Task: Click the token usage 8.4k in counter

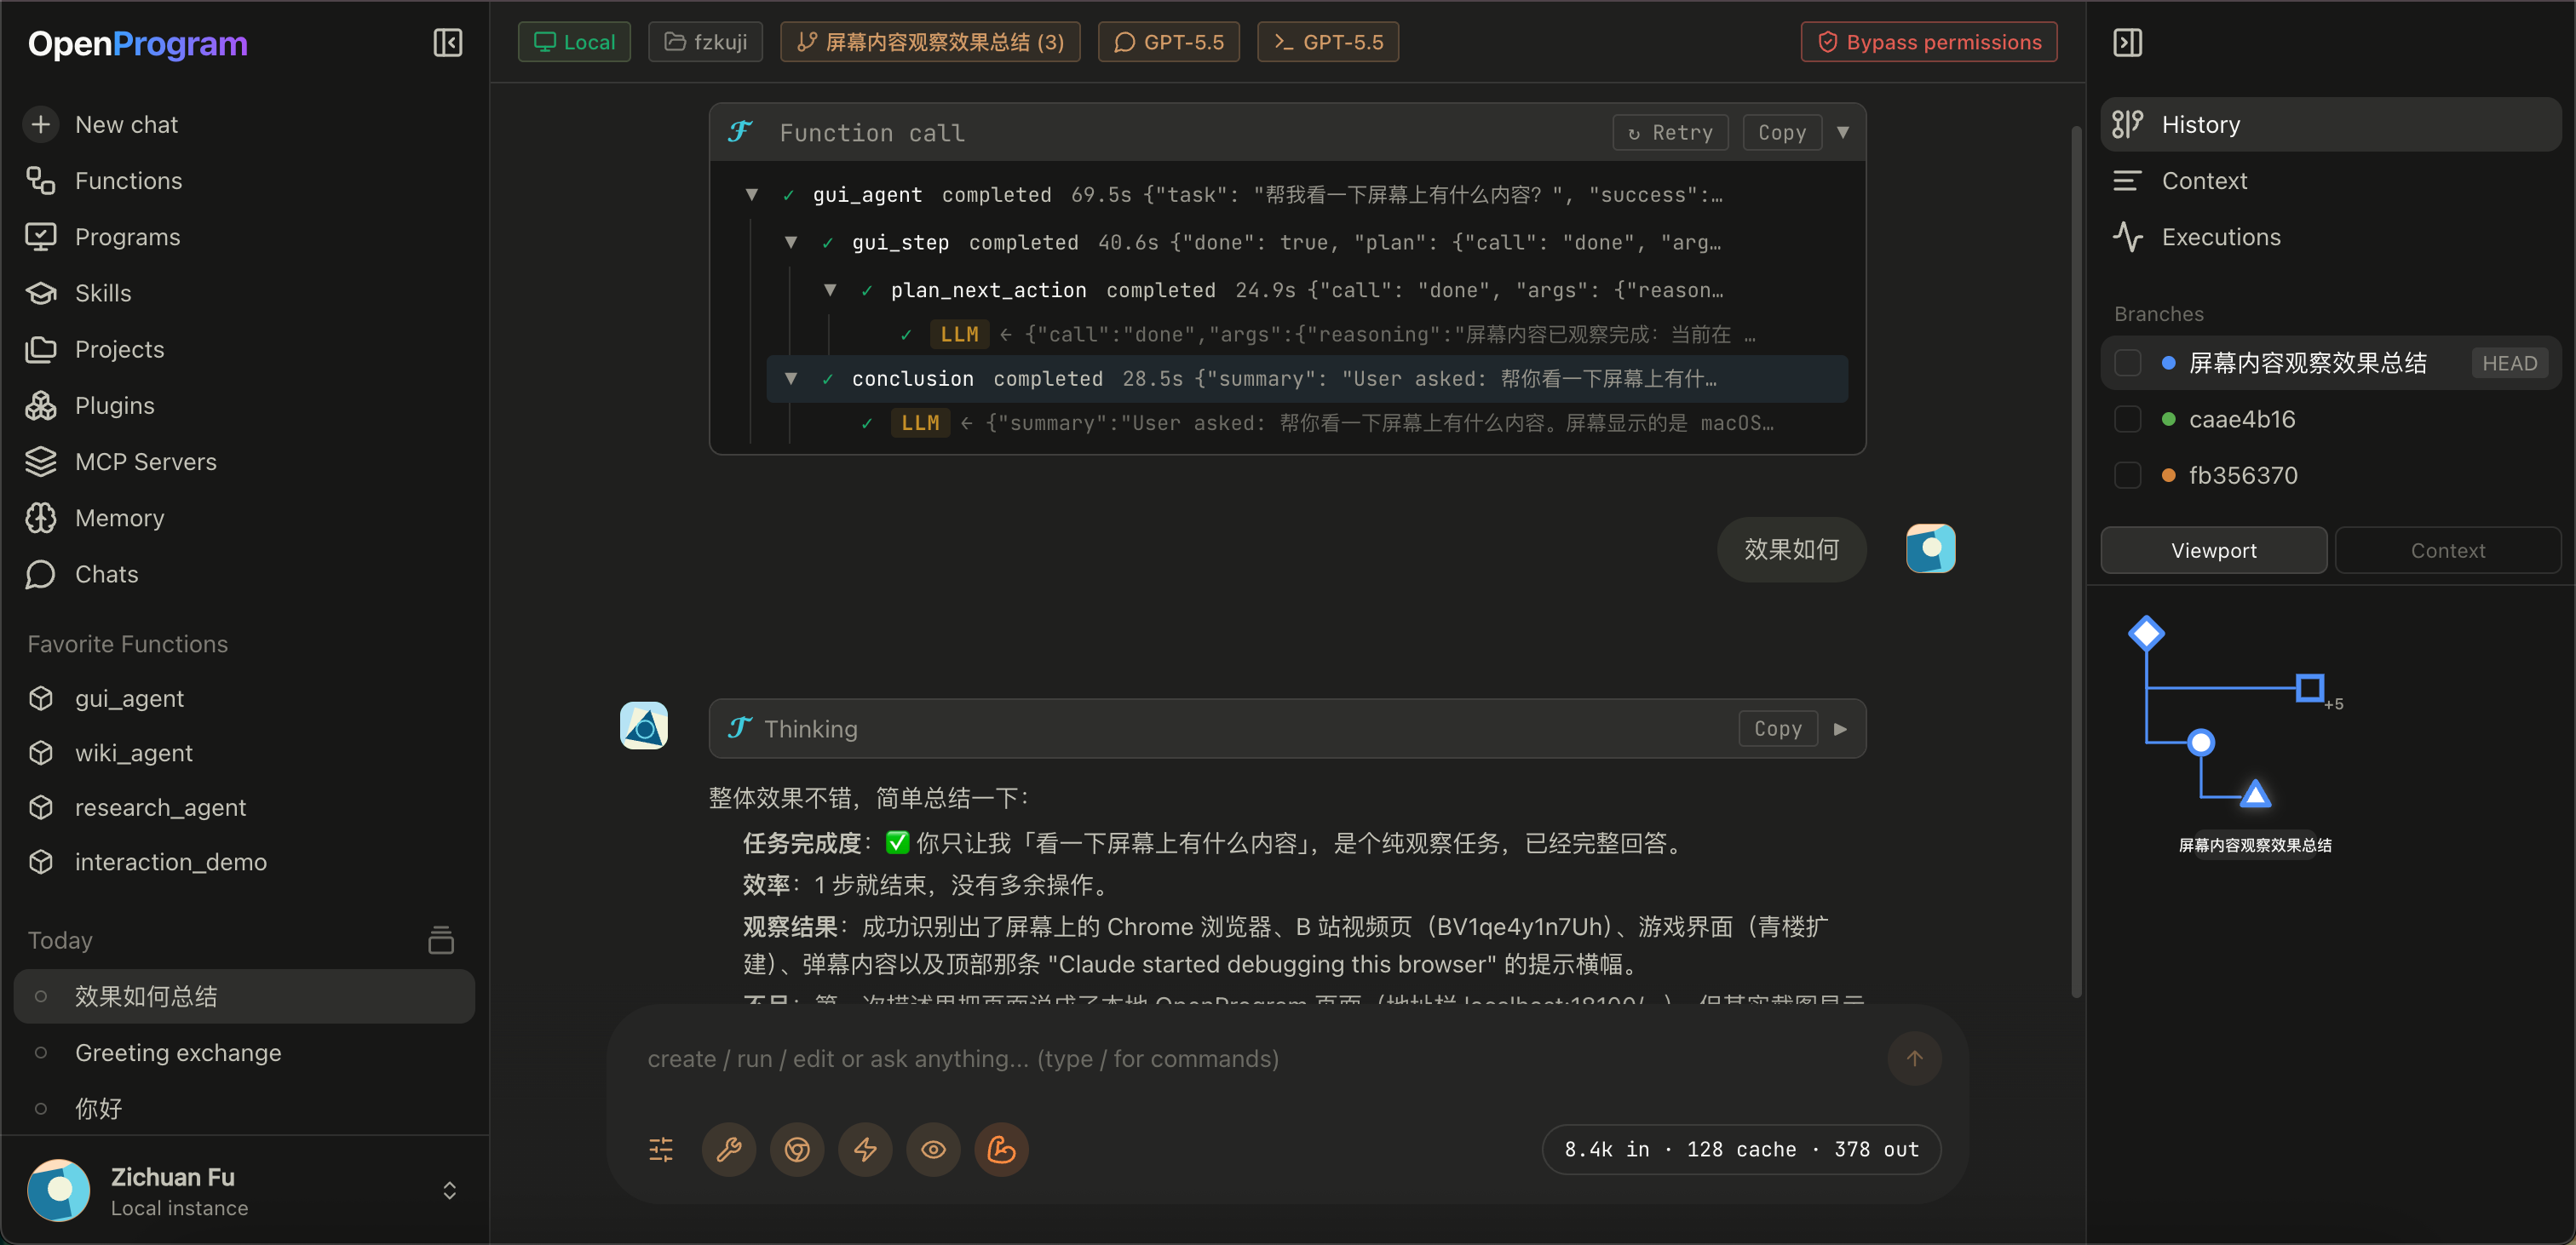Action: point(1741,1149)
